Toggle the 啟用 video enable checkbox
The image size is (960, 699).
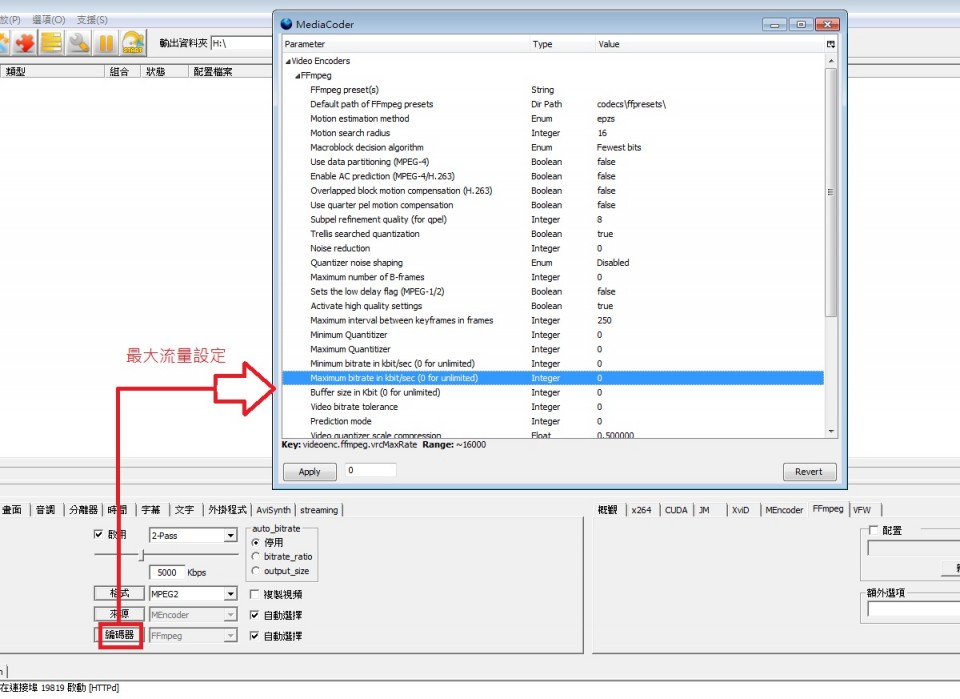click(98, 535)
